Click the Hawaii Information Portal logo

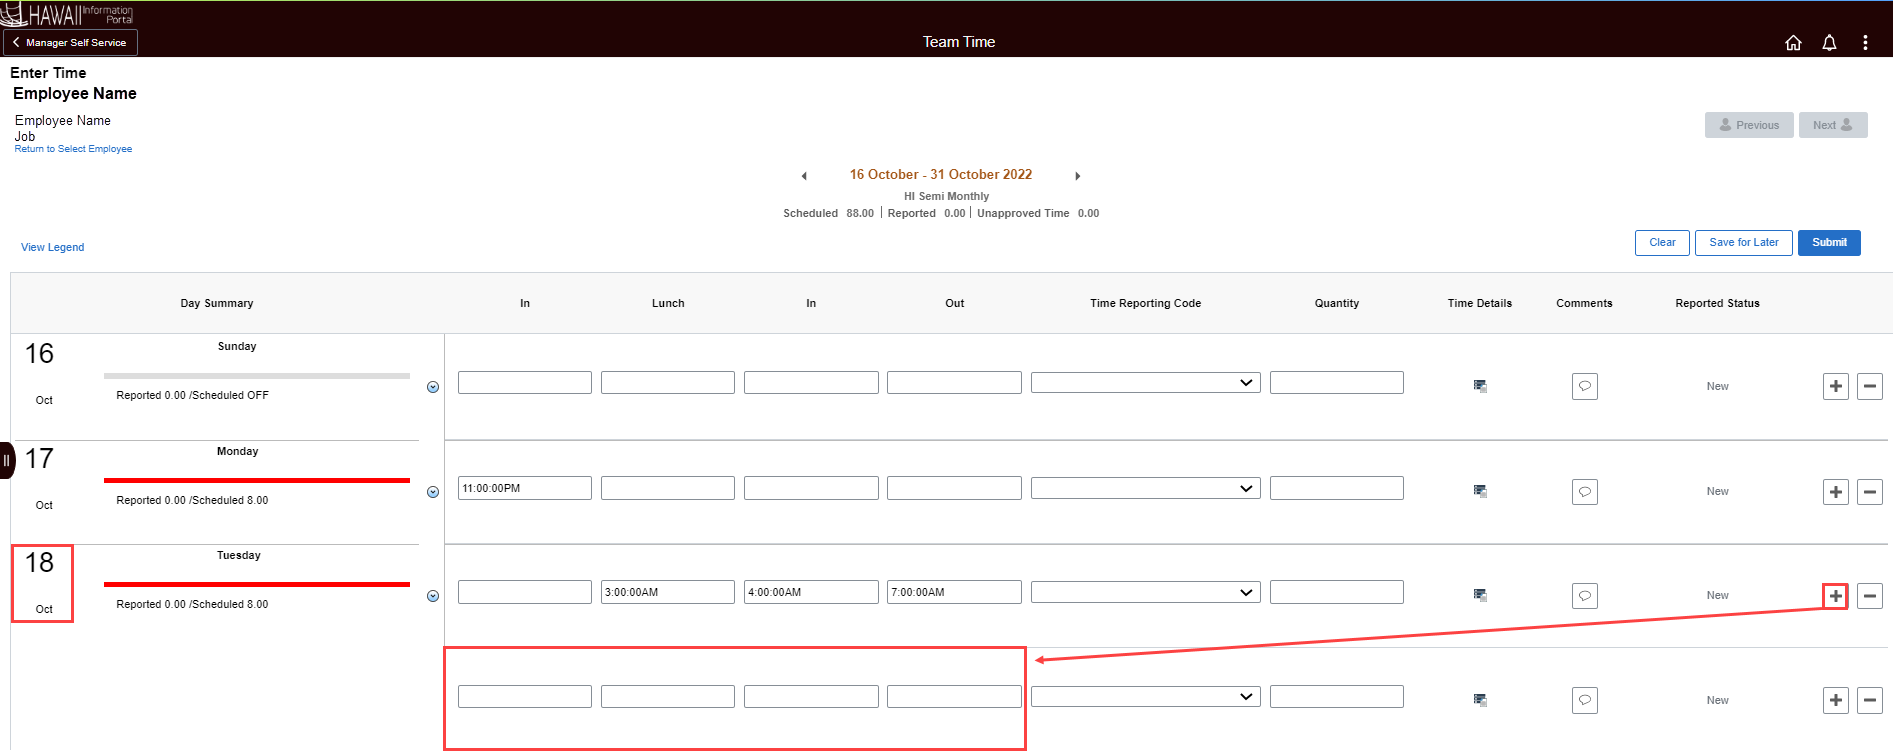(67, 14)
